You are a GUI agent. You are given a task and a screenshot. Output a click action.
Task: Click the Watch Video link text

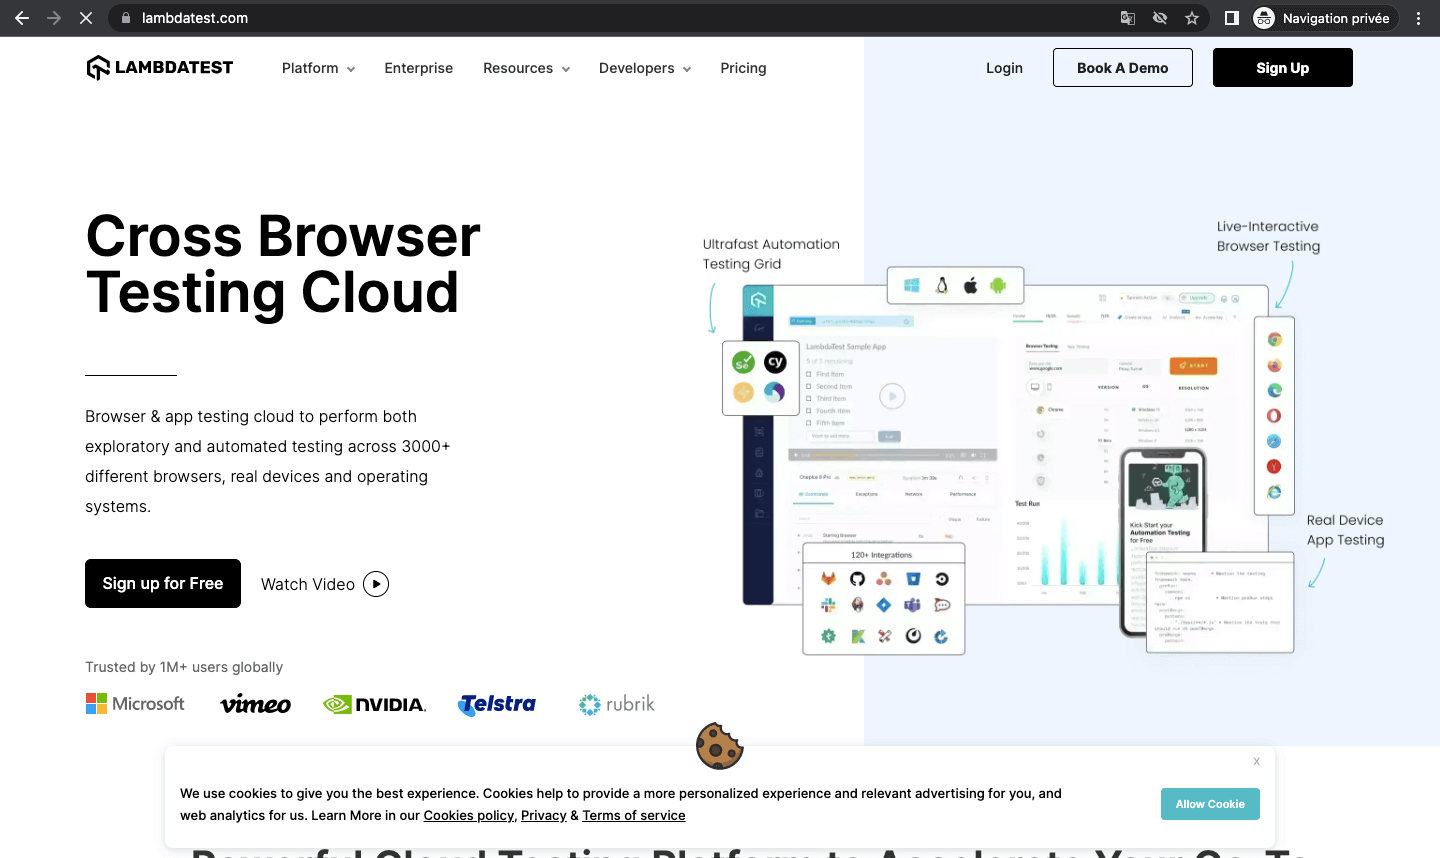pos(308,584)
